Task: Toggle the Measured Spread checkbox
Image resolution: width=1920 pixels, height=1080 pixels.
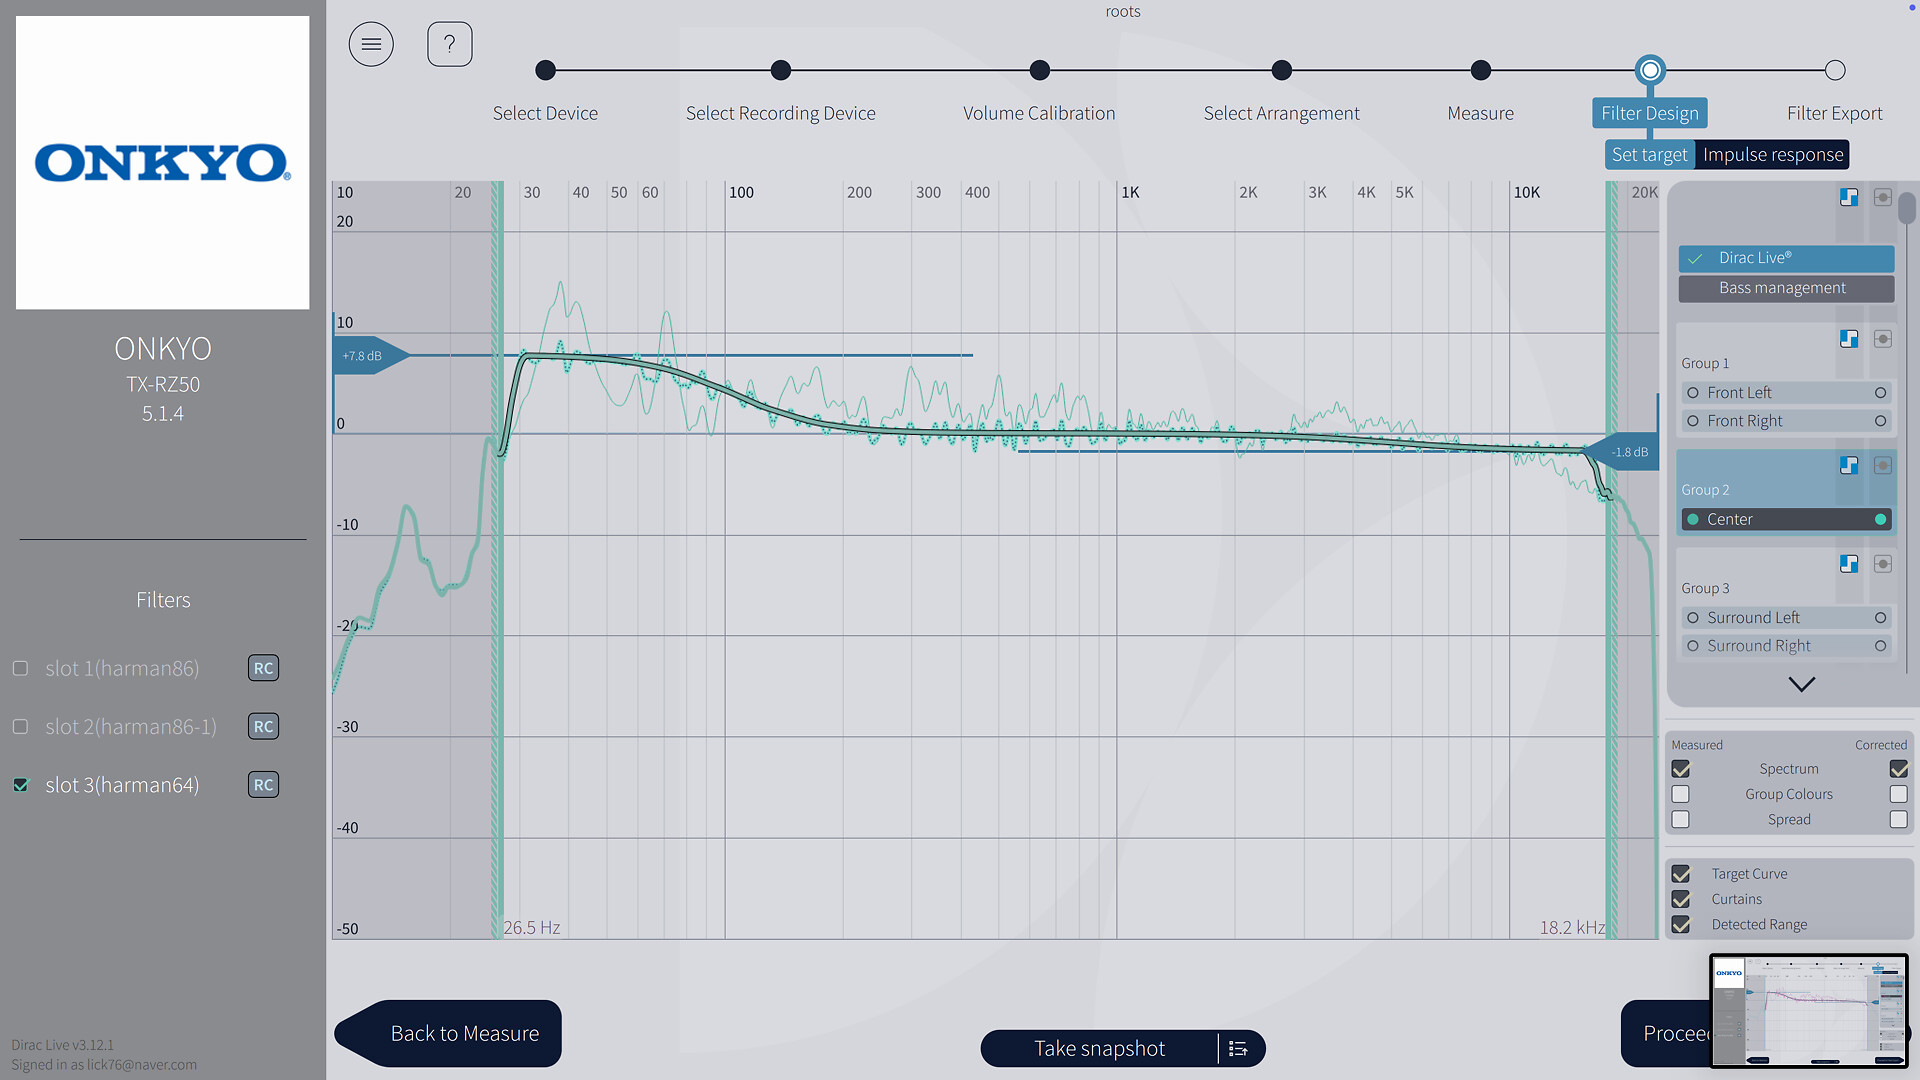Action: pyautogui.click(x=1681, y=820)
